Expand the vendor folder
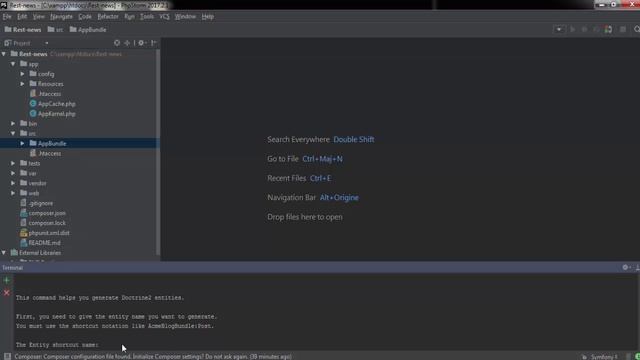This screenshot has width=640, height=360. [x=13, y=183]
